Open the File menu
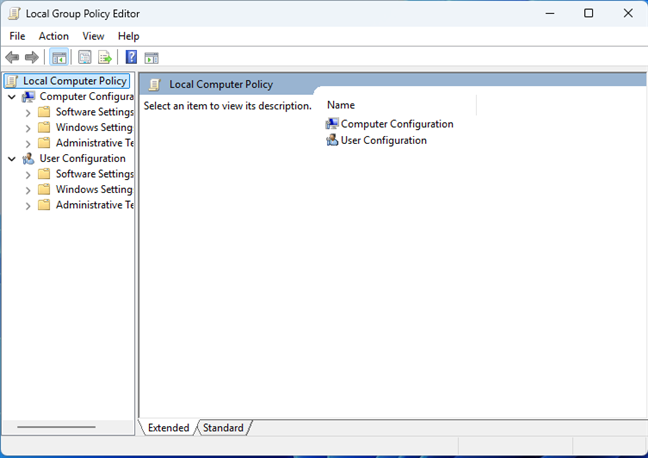 tap(17, 36)
